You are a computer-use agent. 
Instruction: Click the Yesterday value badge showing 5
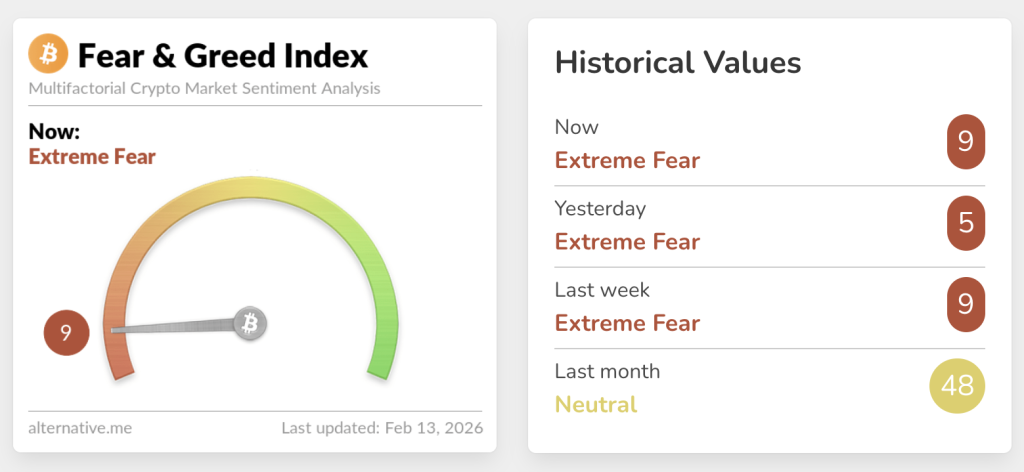pyautogui.click(x=965, y=223)
